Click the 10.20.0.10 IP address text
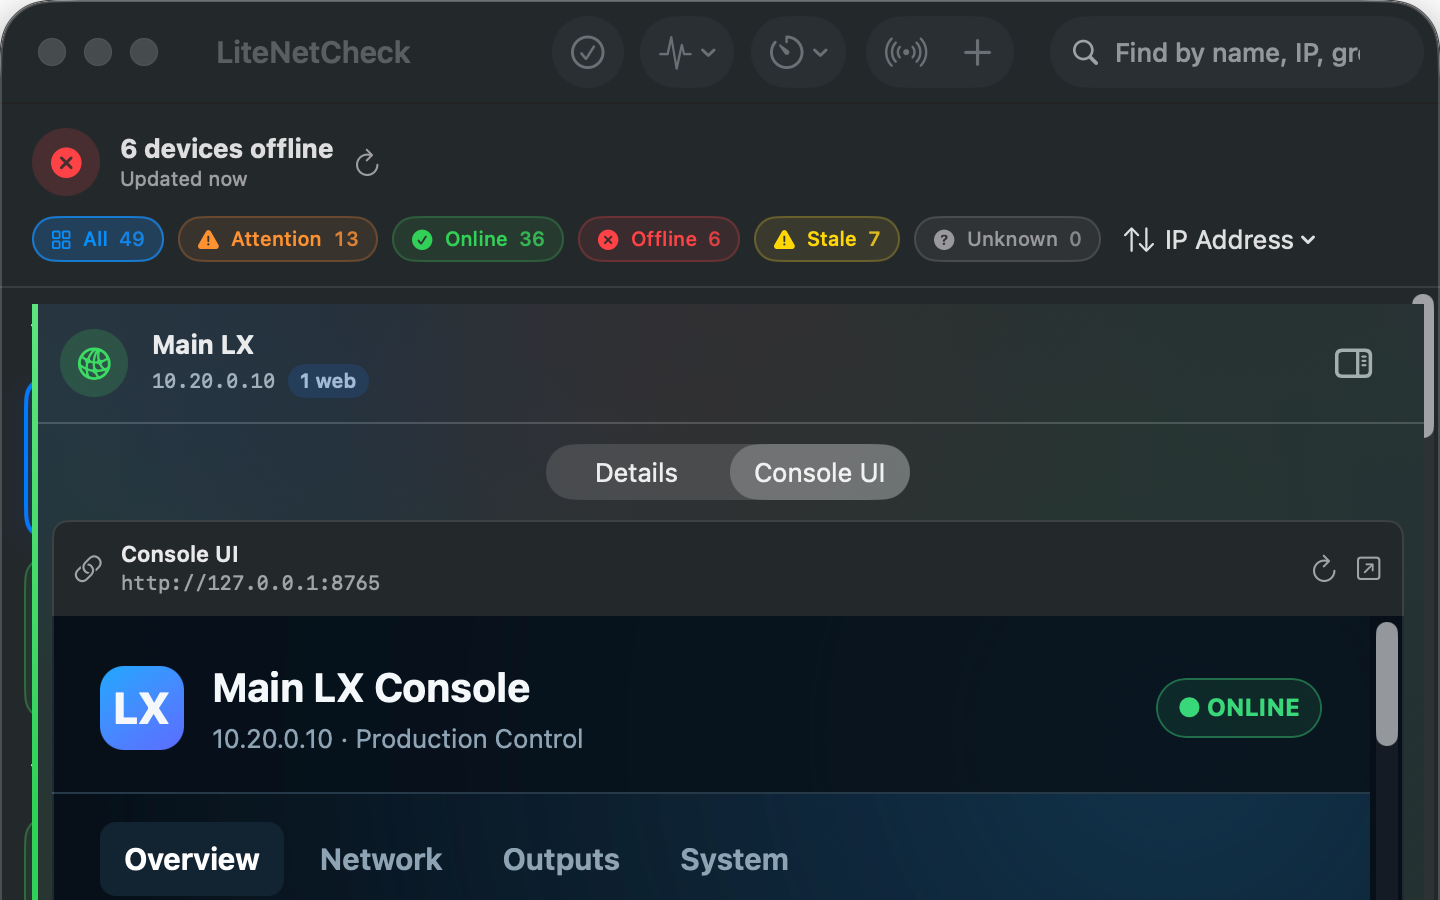Screen dimensions: 1440x900 [213, 381]
